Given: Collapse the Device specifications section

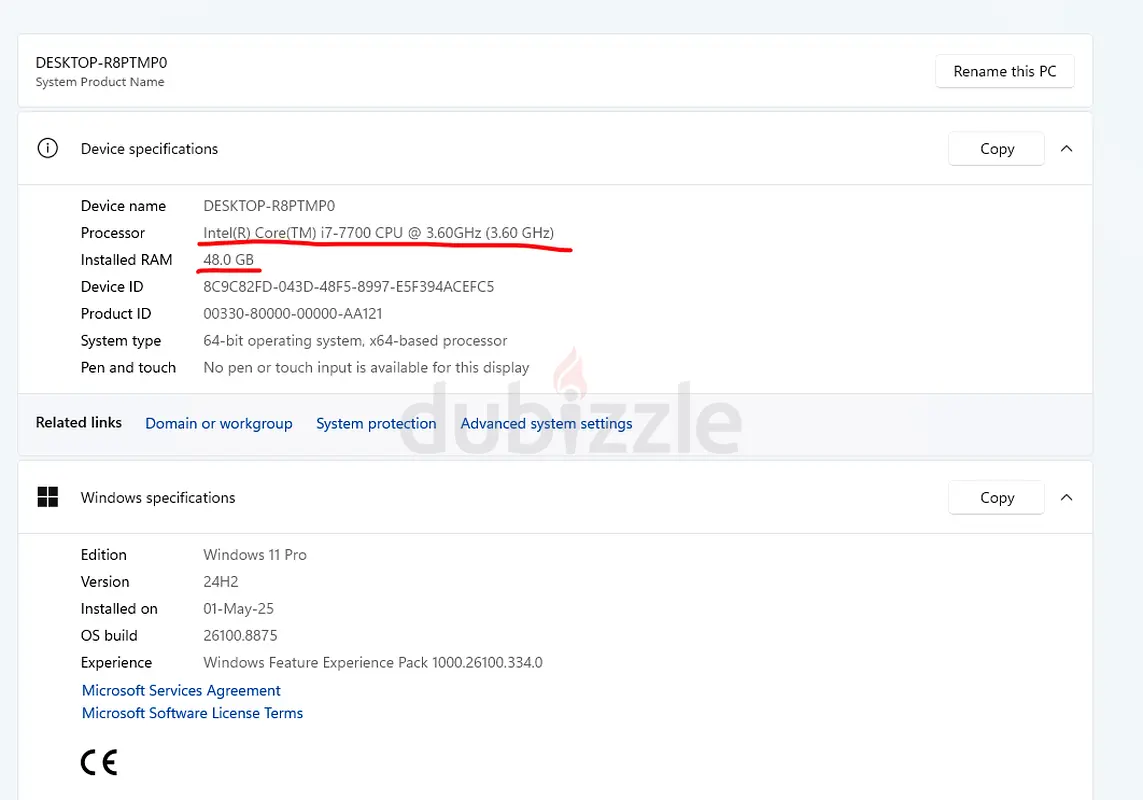Looking at the screenshot, I should pos(1066,149).
